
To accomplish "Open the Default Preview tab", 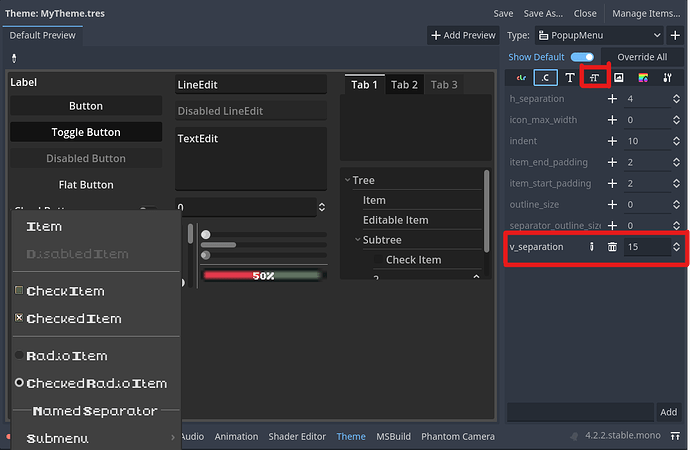I will [x=42, y=35].
